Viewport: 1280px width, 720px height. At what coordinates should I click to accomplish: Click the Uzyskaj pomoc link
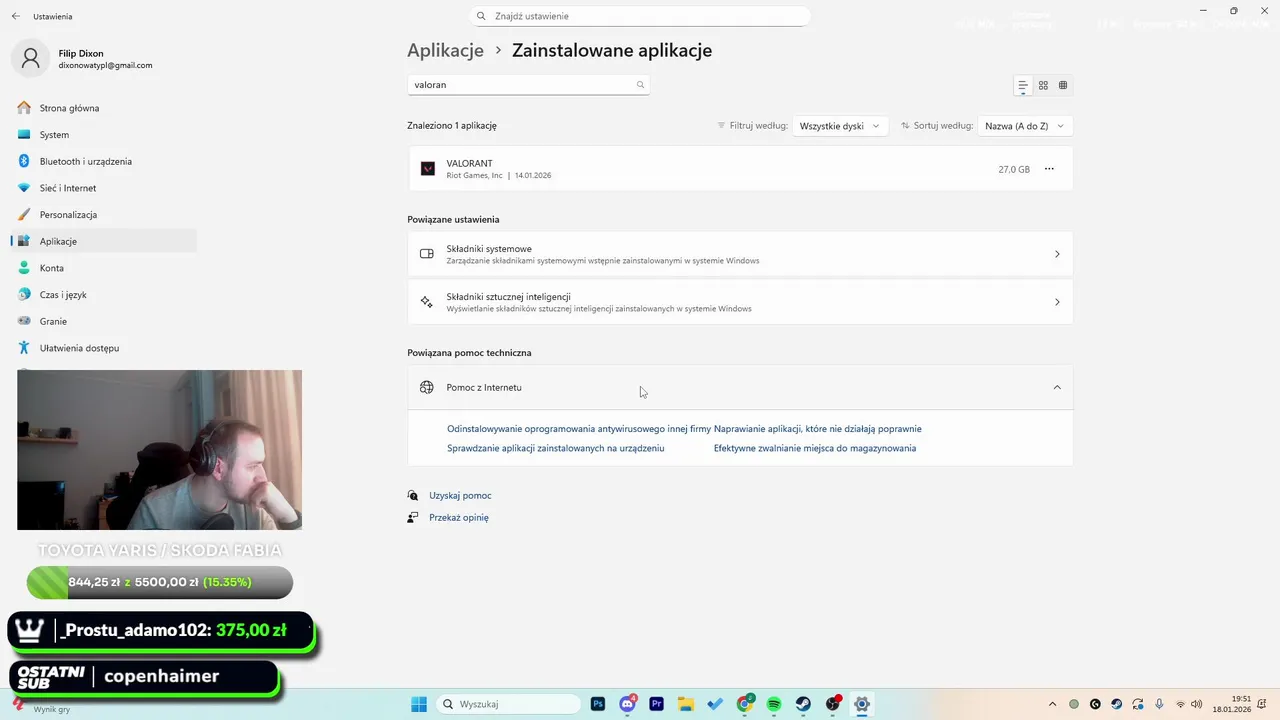click(460, 496)
